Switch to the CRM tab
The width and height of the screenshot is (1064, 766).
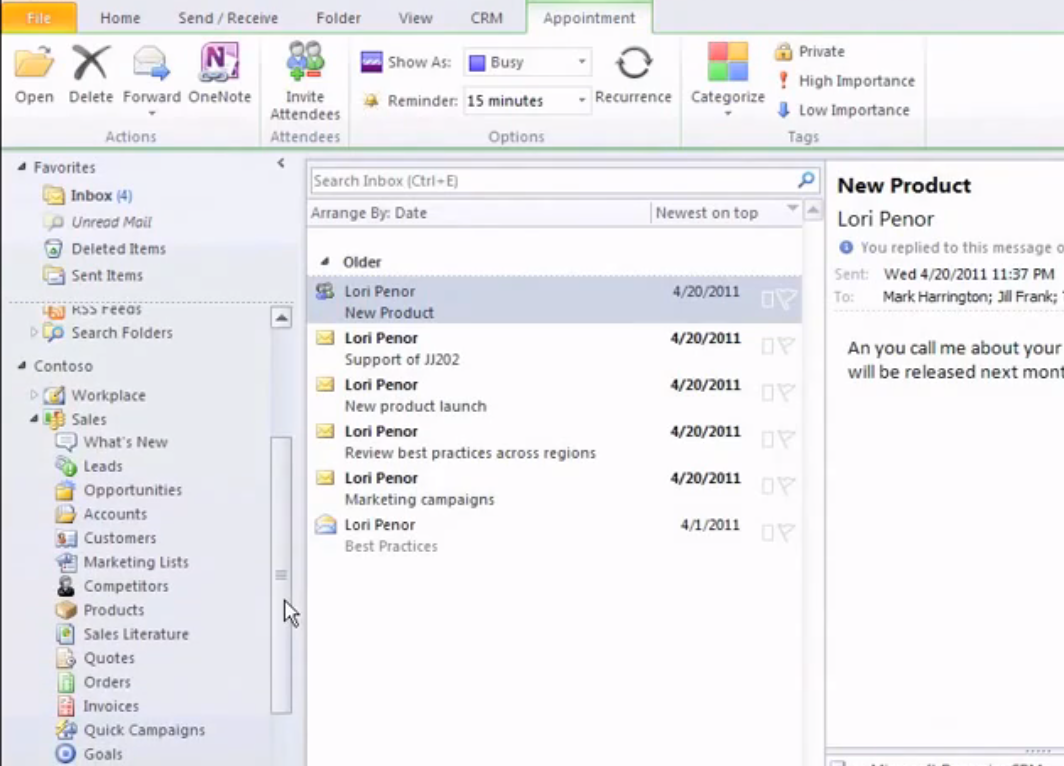pyautogui.click(x=487, y=18)
